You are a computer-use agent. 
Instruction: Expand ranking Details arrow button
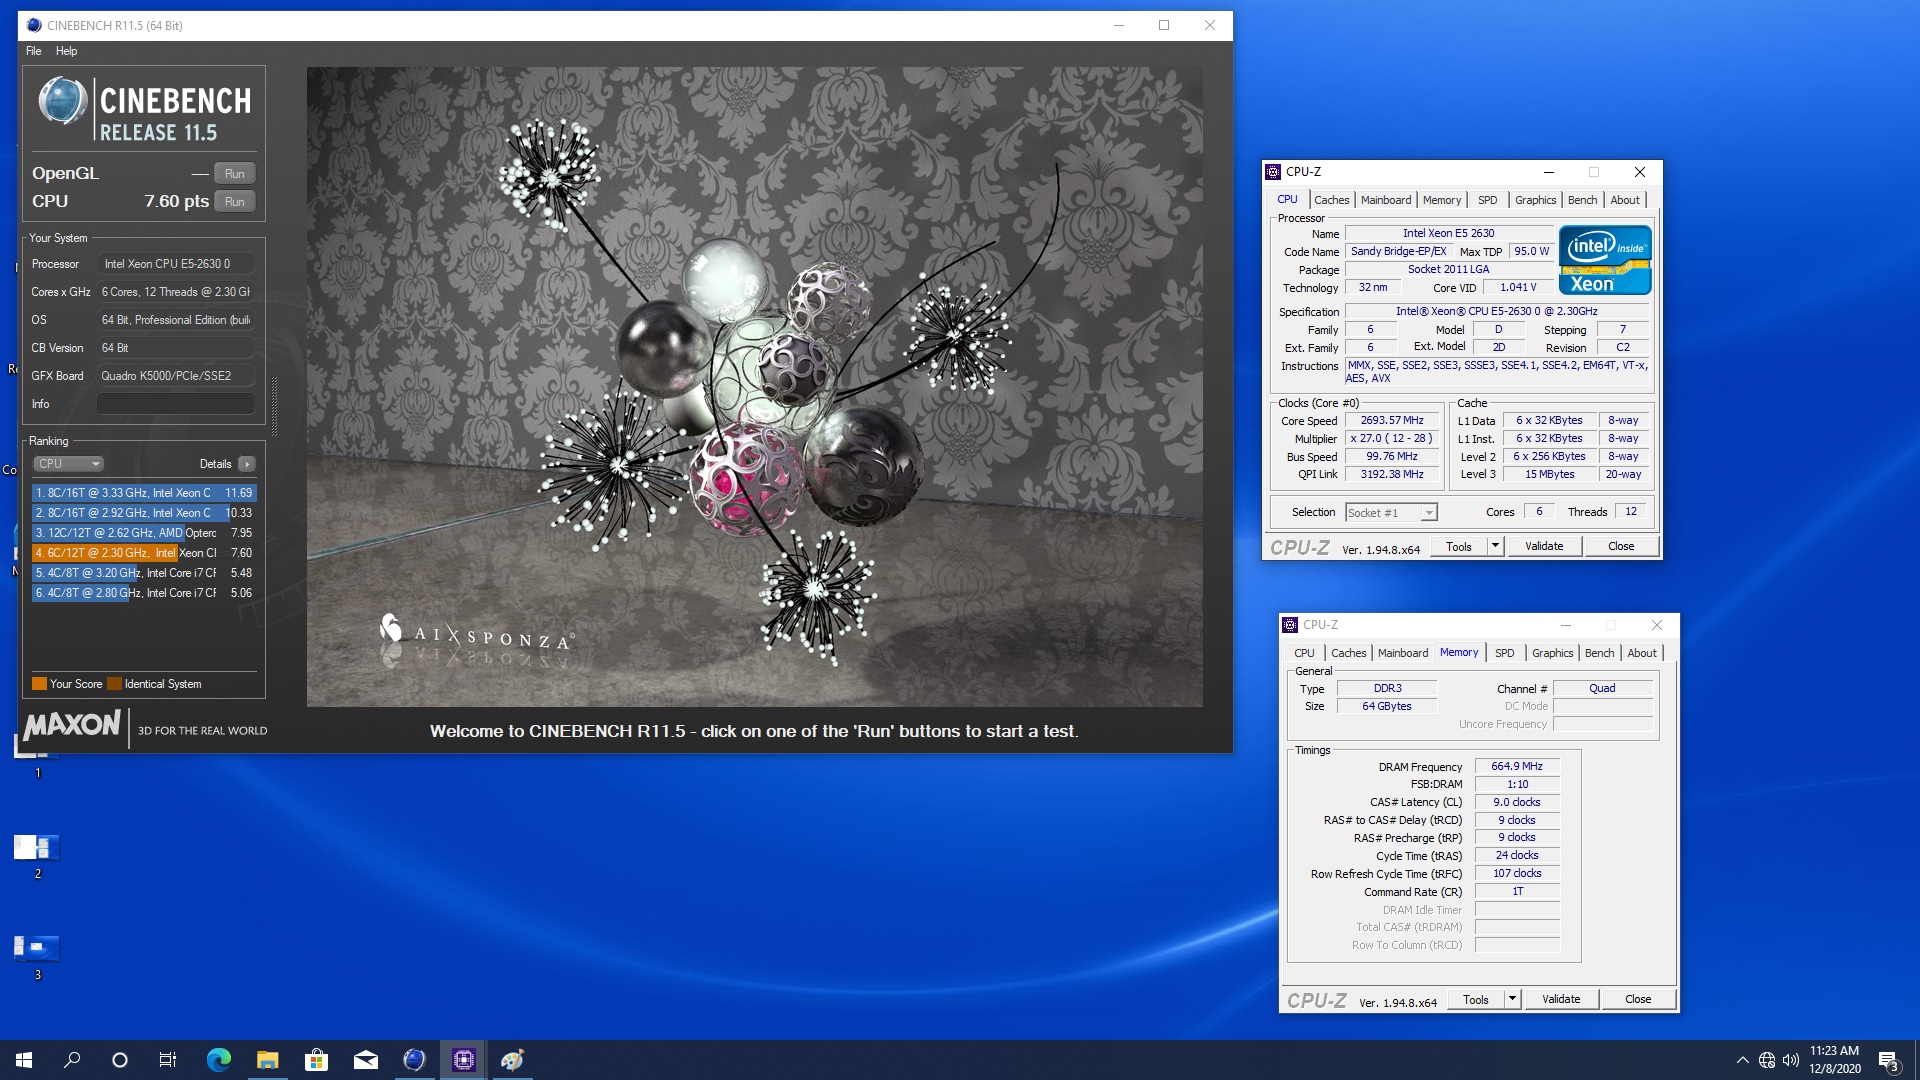(247, 464)
